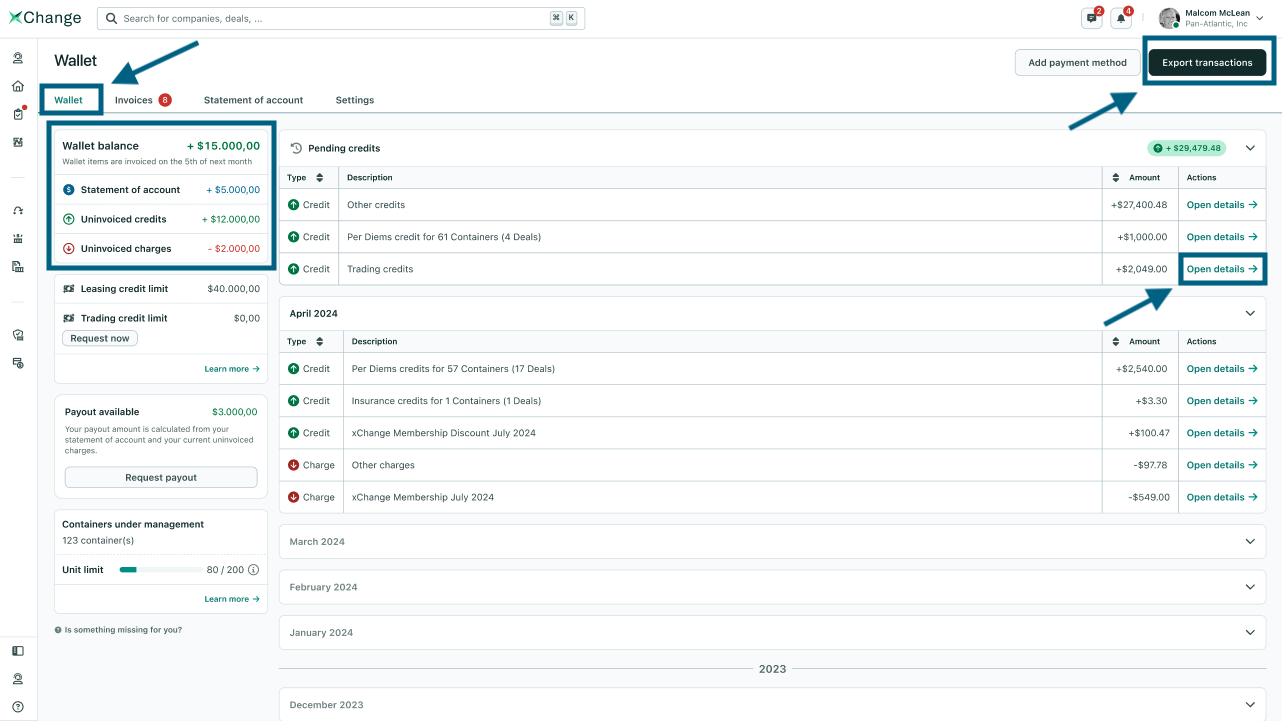
Task: Open the clipboard tasks sidebar icon
Action: pyautogui.click(x=18, y=114)
